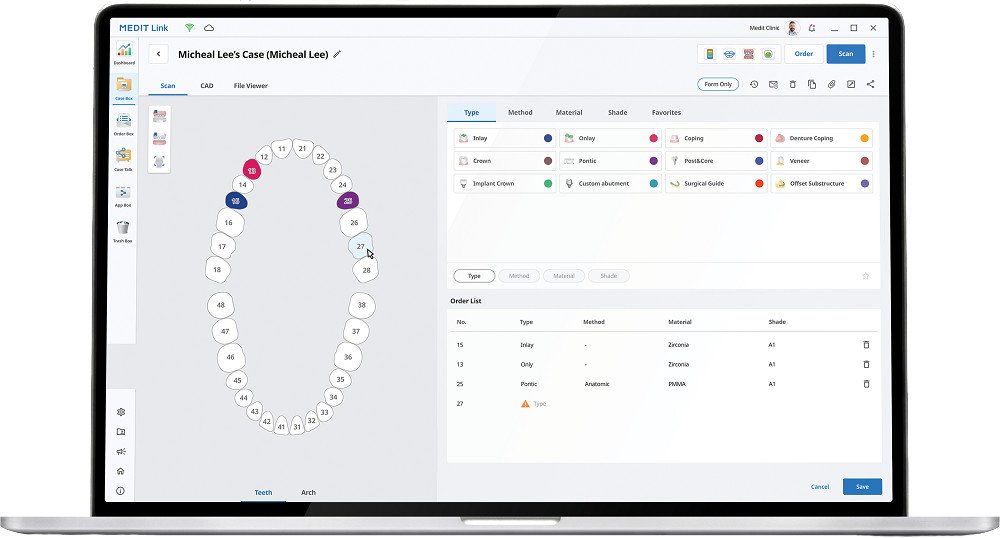The width and height of the screenshot is (1000, 538).
Task: Go back using the left chevron button
Action: coord(158,54)
